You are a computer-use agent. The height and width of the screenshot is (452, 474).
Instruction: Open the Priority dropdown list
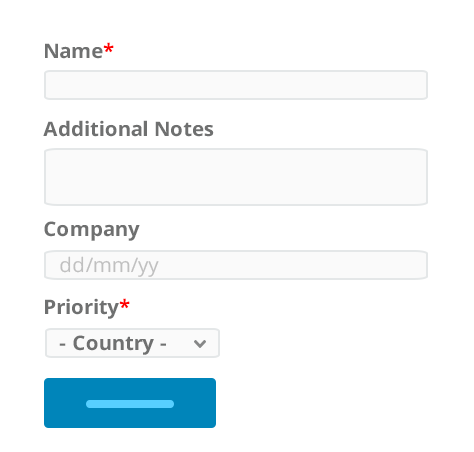(132, 343)
